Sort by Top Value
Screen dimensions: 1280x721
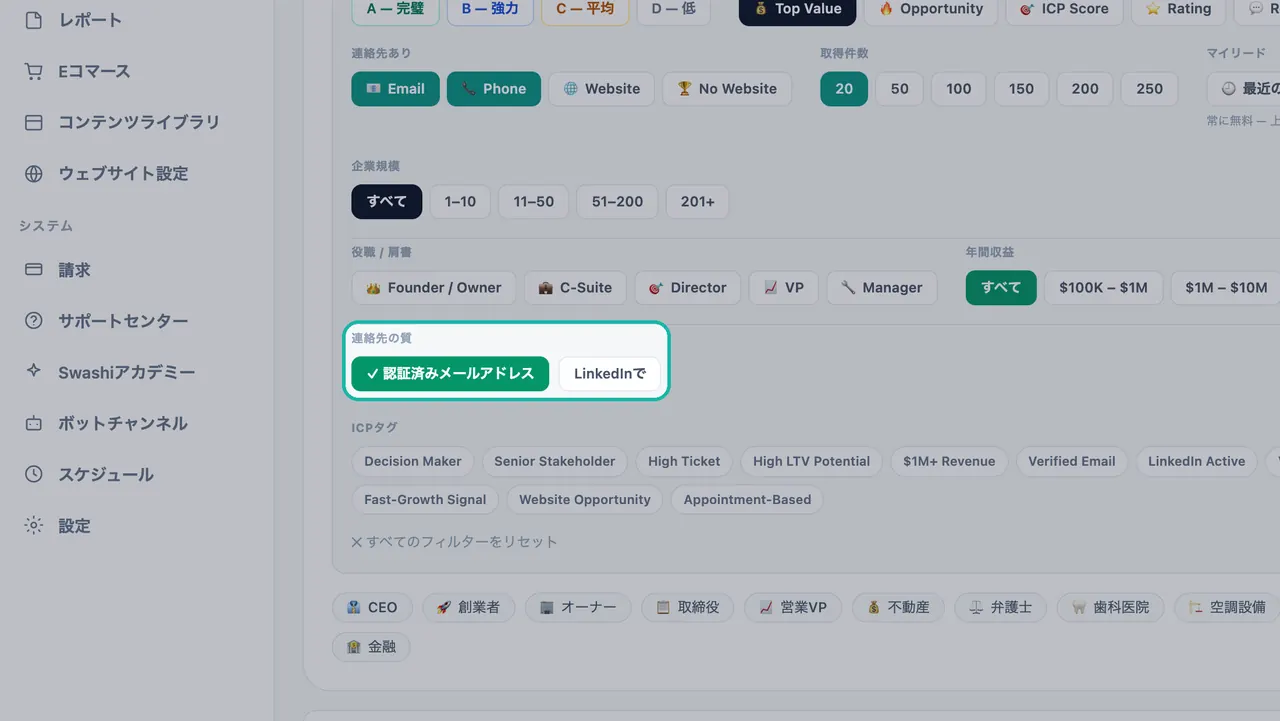(798, 9)
